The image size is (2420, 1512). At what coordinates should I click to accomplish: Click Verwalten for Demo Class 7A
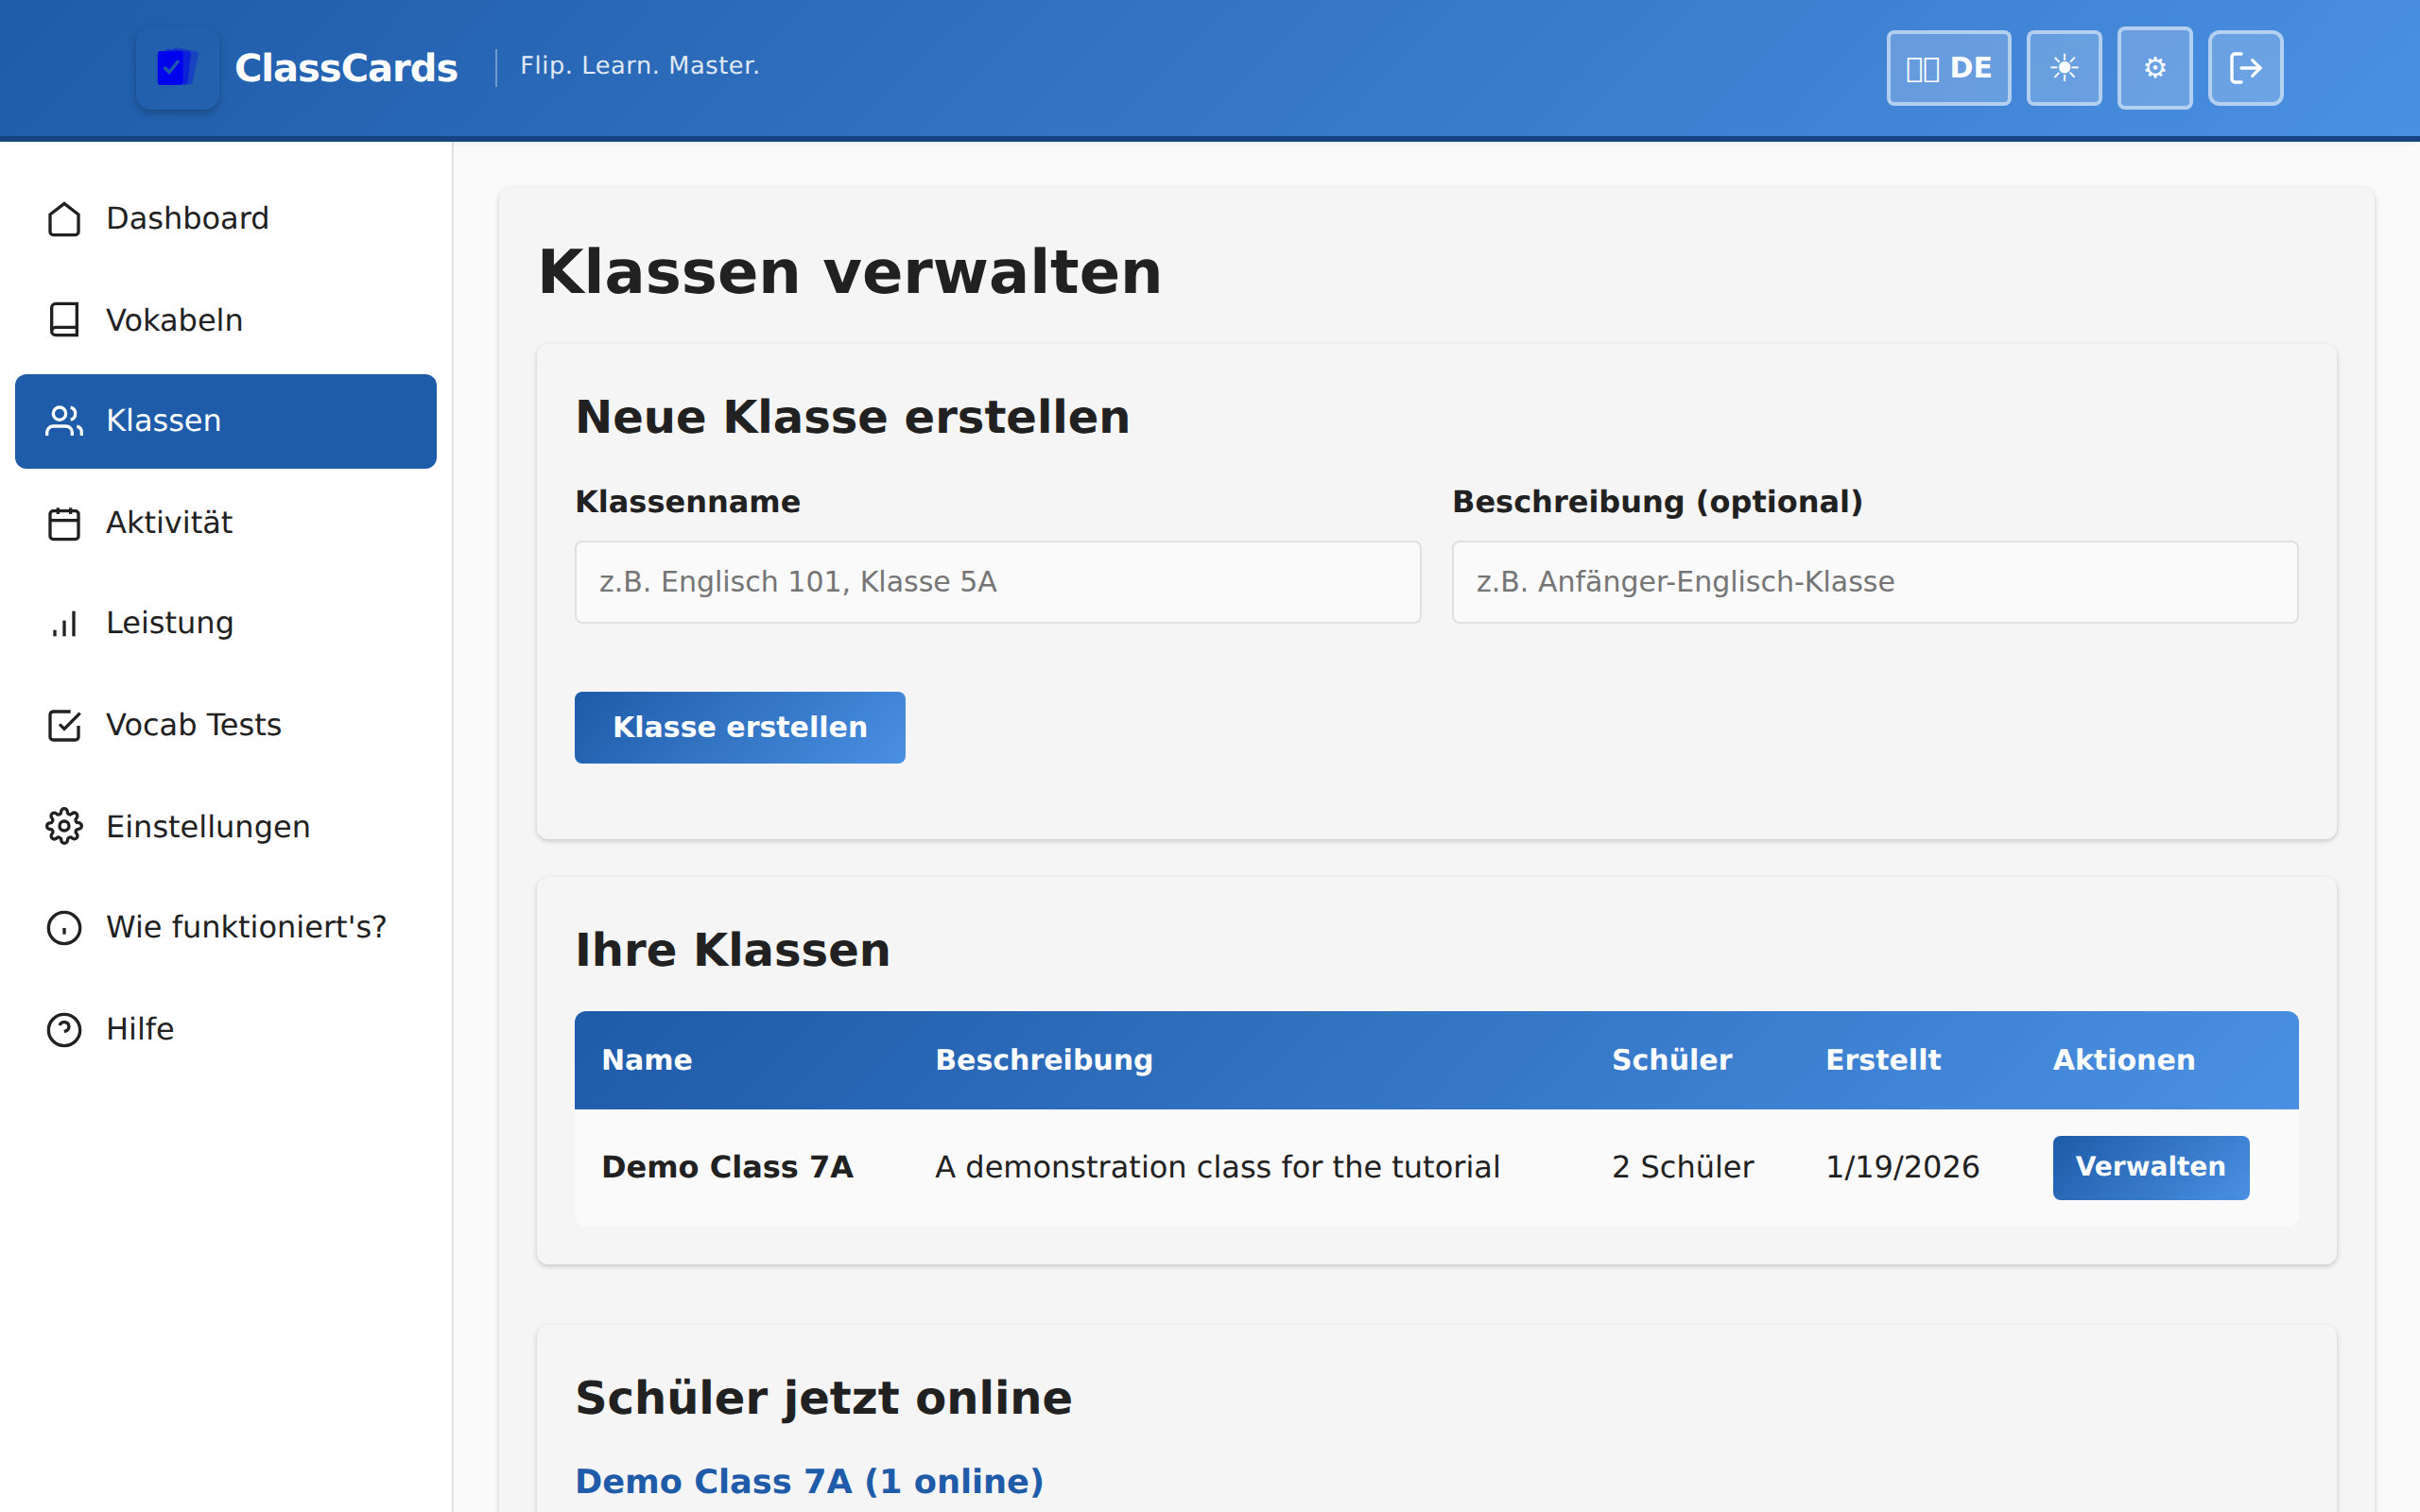click(2150, 1167)
